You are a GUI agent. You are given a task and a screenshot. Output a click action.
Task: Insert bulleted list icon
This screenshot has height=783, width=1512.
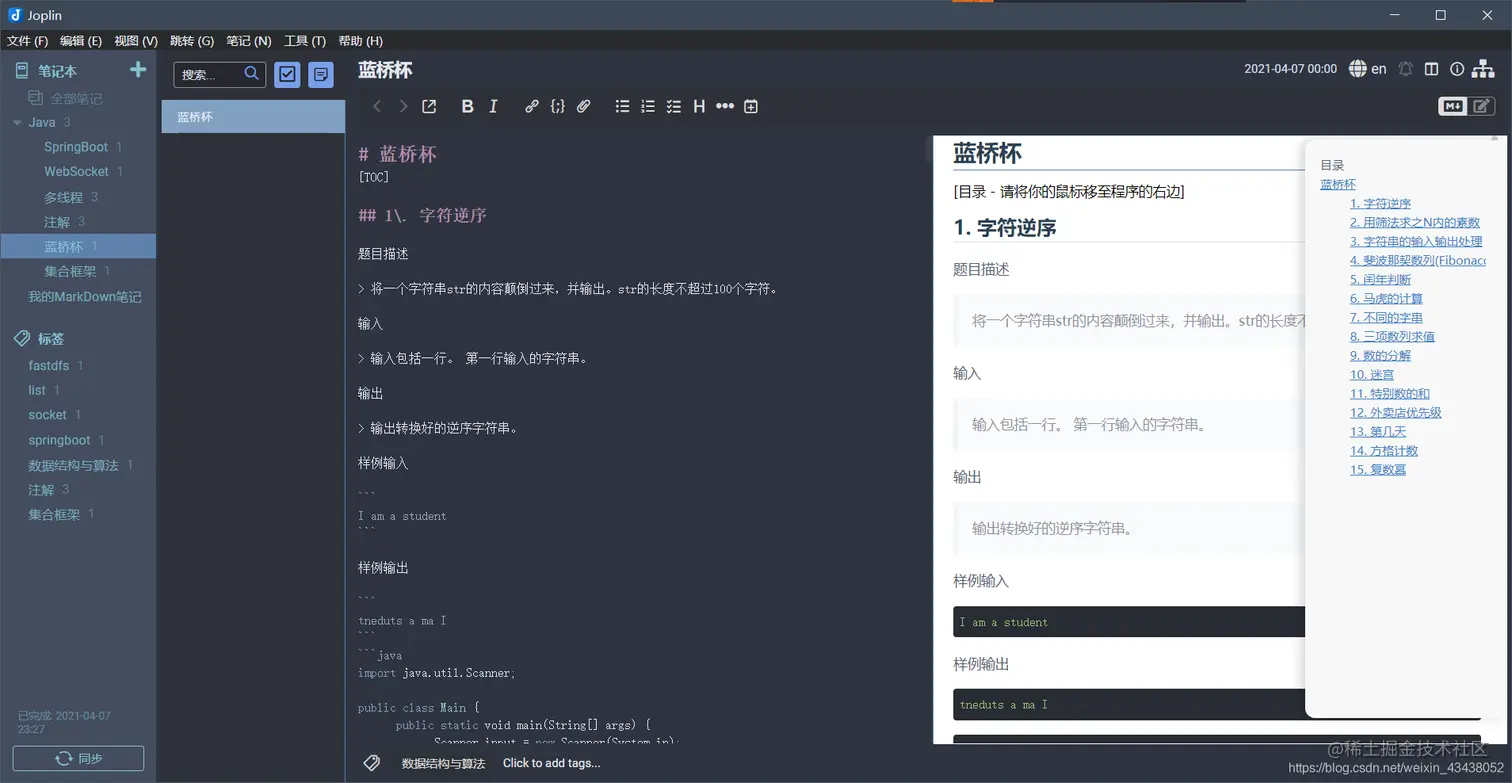point(622,106)
